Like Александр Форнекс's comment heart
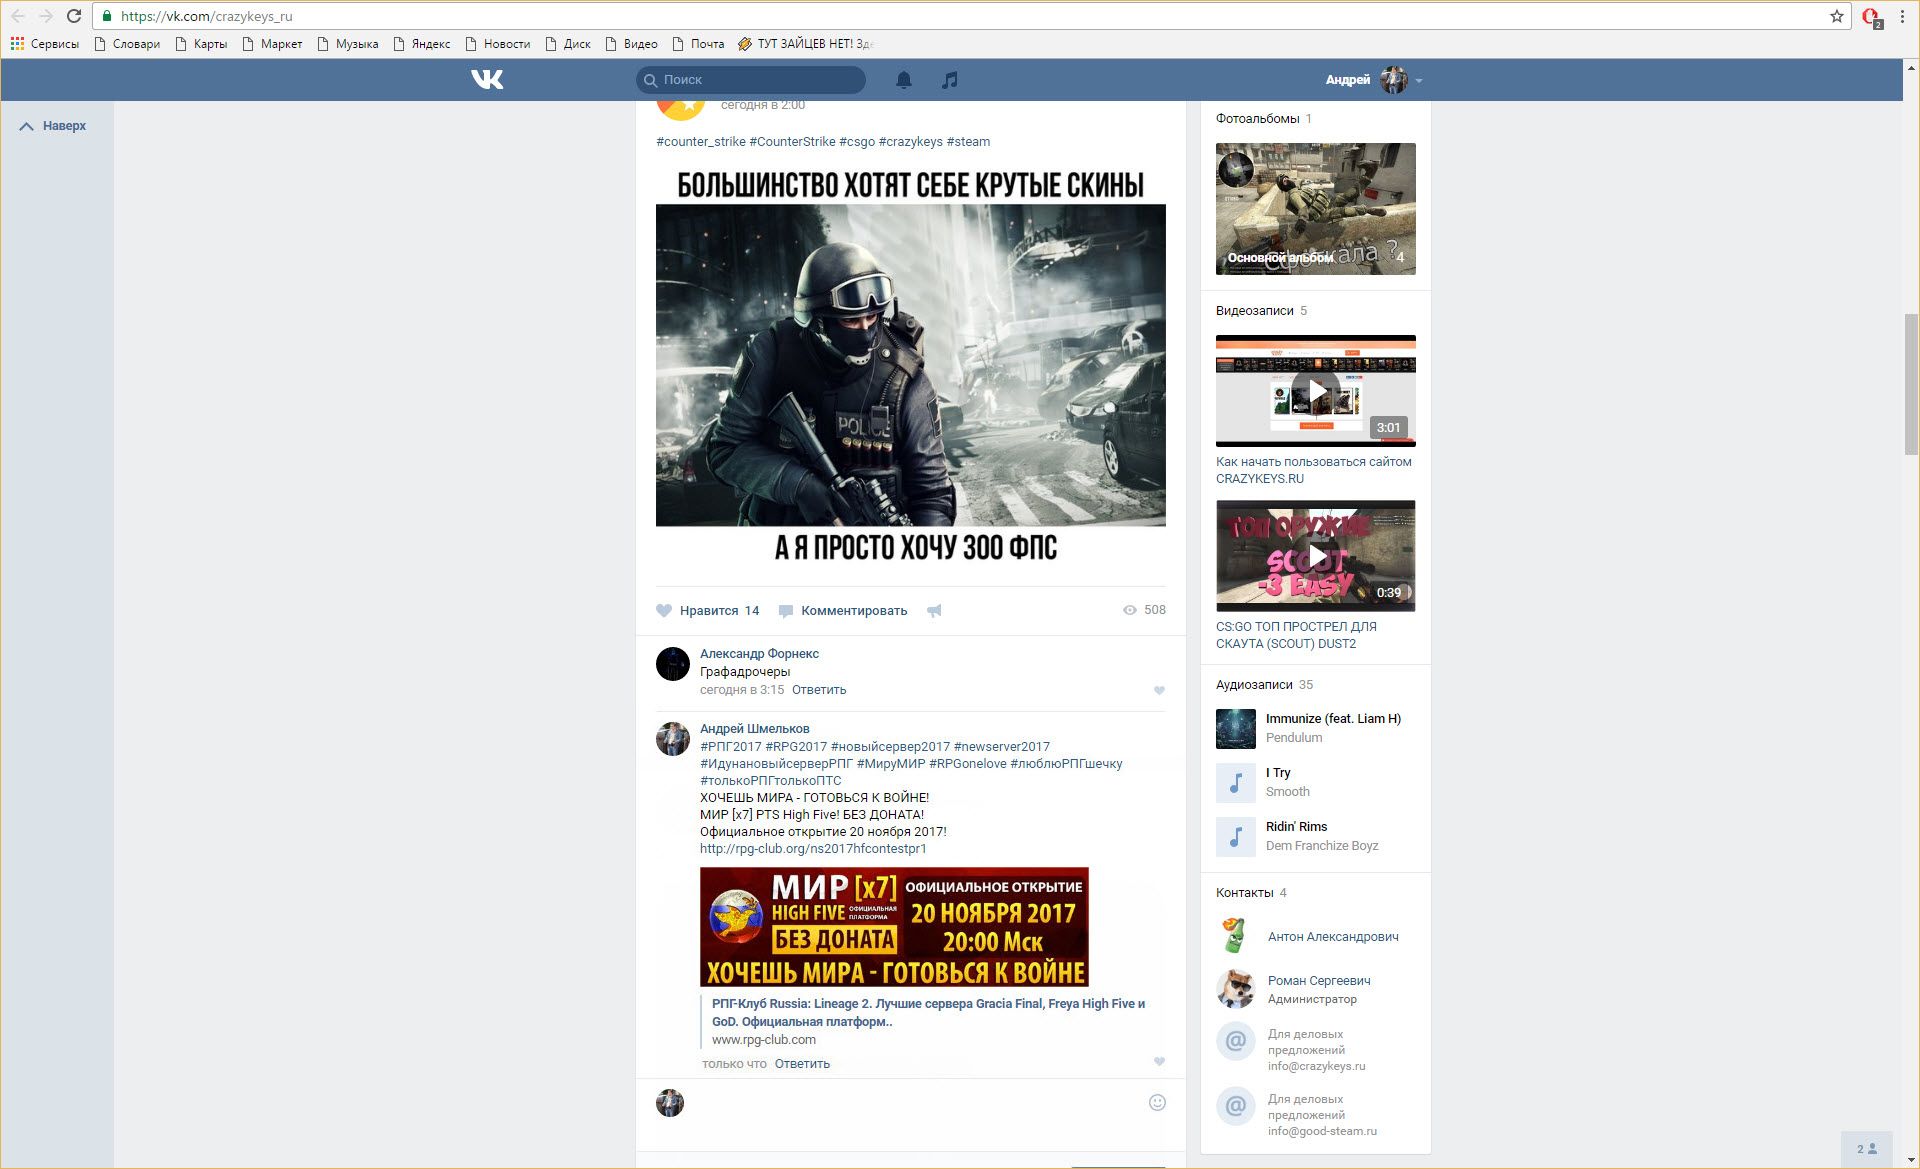The width and height of the screenshot is (1920, 1169). 1159,690
